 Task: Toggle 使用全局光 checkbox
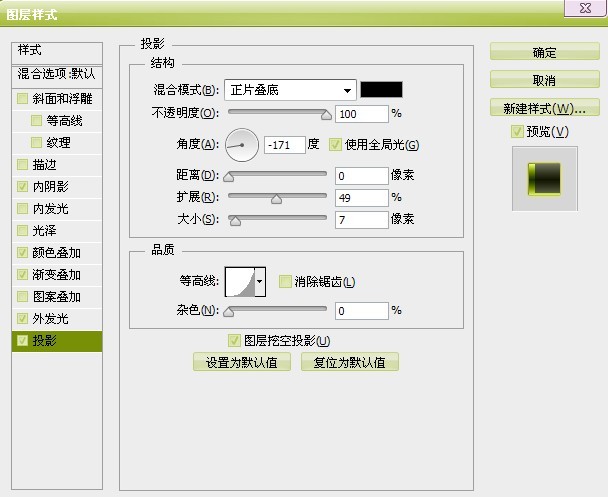[335, 145]
